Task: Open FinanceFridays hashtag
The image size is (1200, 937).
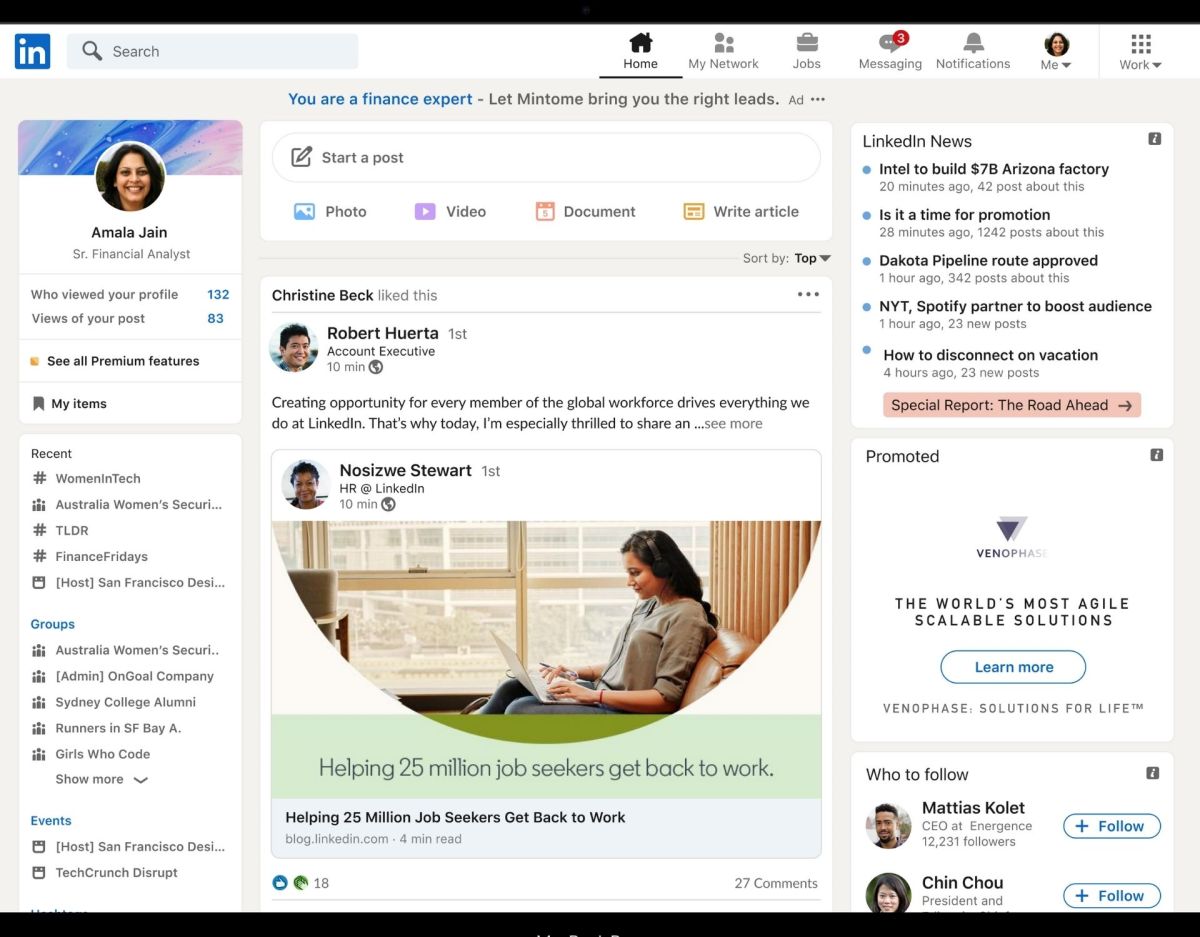Action: pos(101,556)
